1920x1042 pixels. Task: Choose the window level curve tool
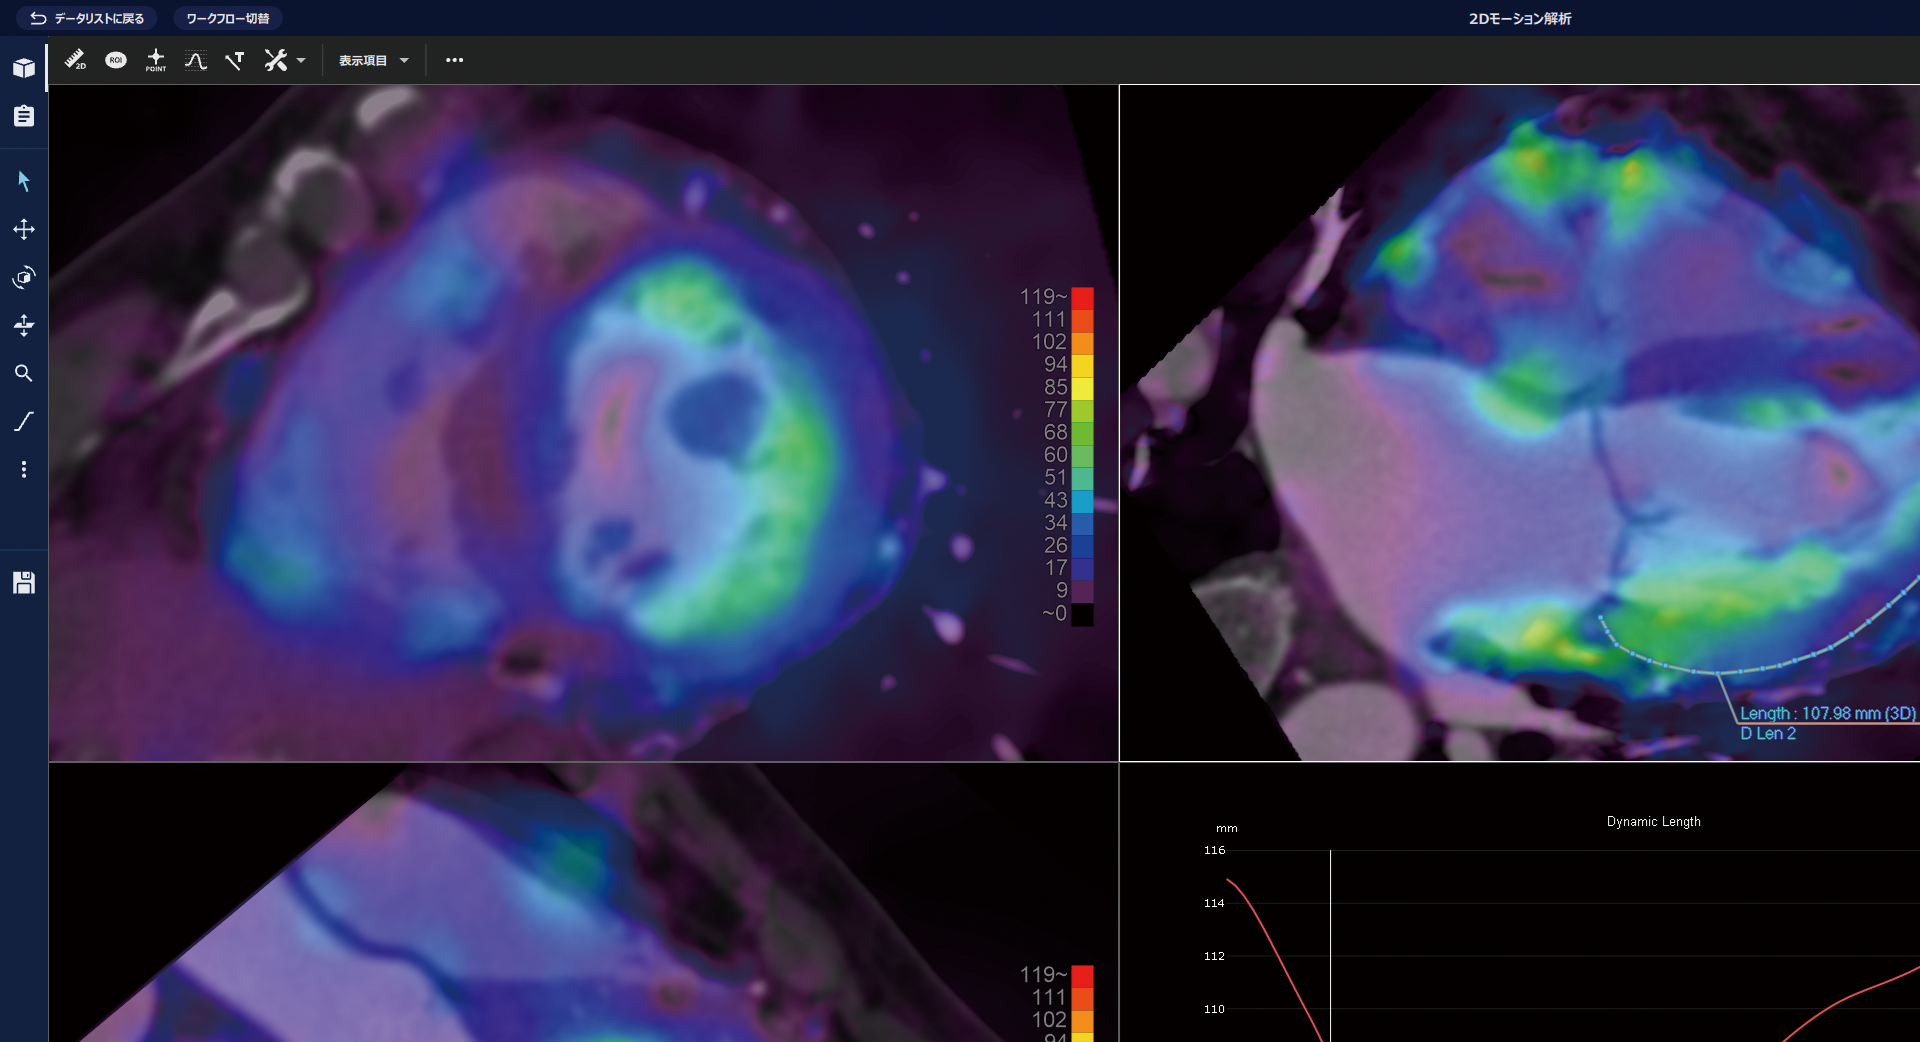[x=24, y=421]
